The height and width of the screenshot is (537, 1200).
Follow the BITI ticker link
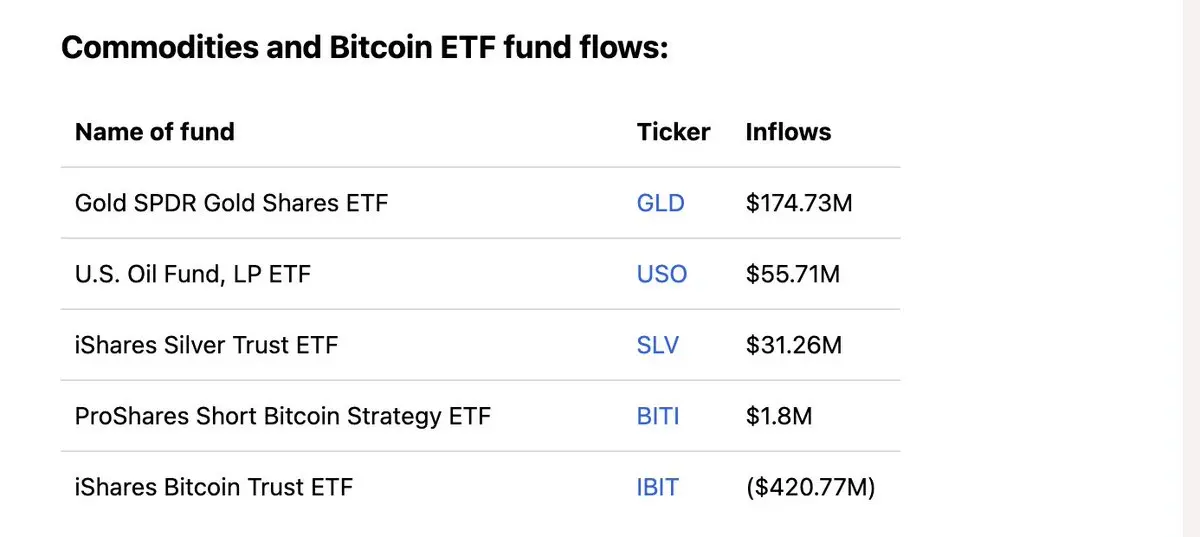pyautogui.click(x=657, y=417)
